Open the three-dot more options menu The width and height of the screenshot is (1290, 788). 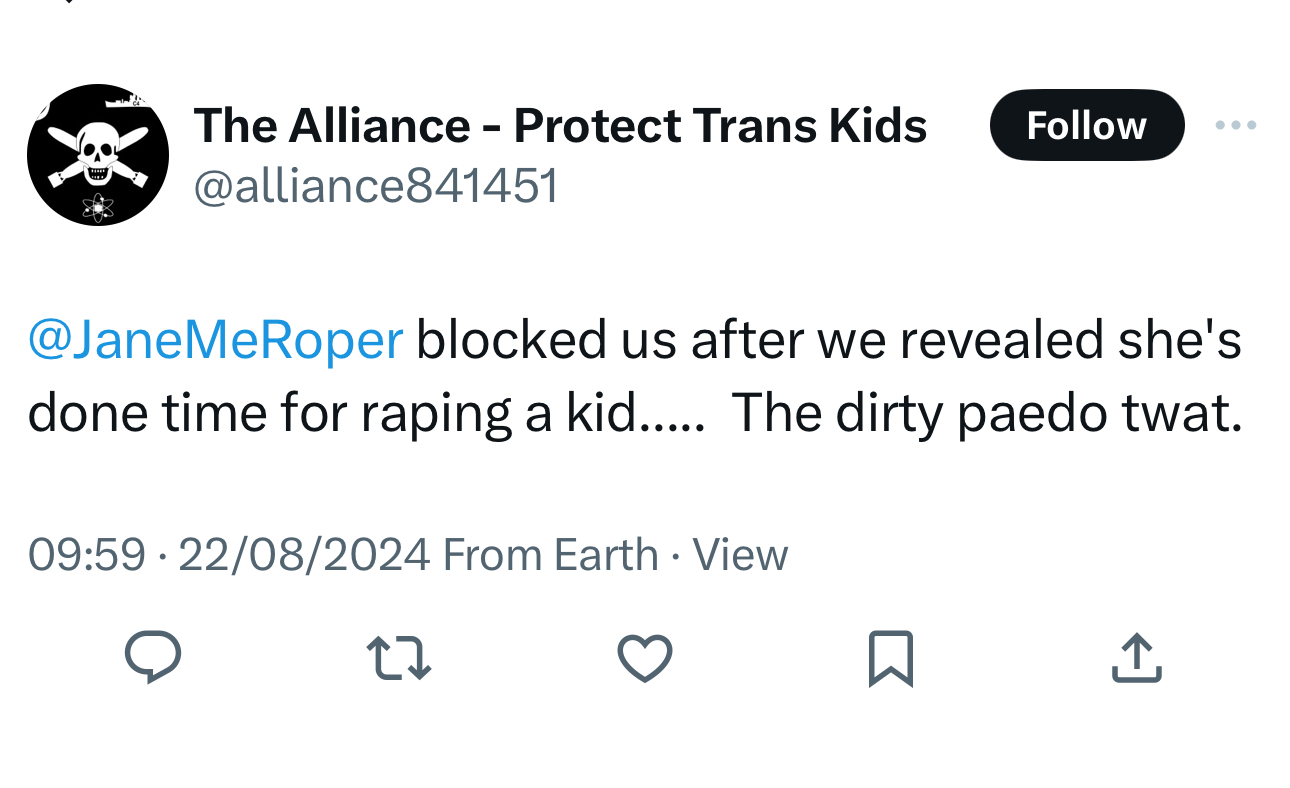pyautogui.click(x=1236, y=126)
